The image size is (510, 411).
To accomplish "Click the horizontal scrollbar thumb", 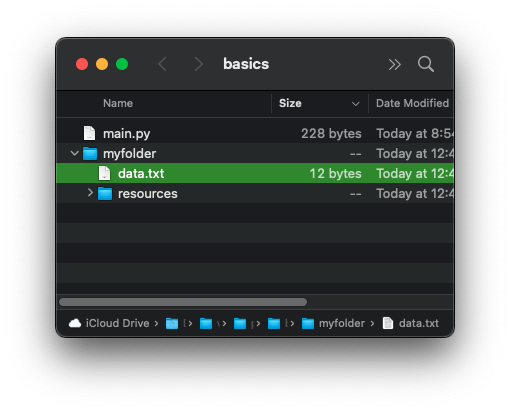I will click(x=183, y=302).
